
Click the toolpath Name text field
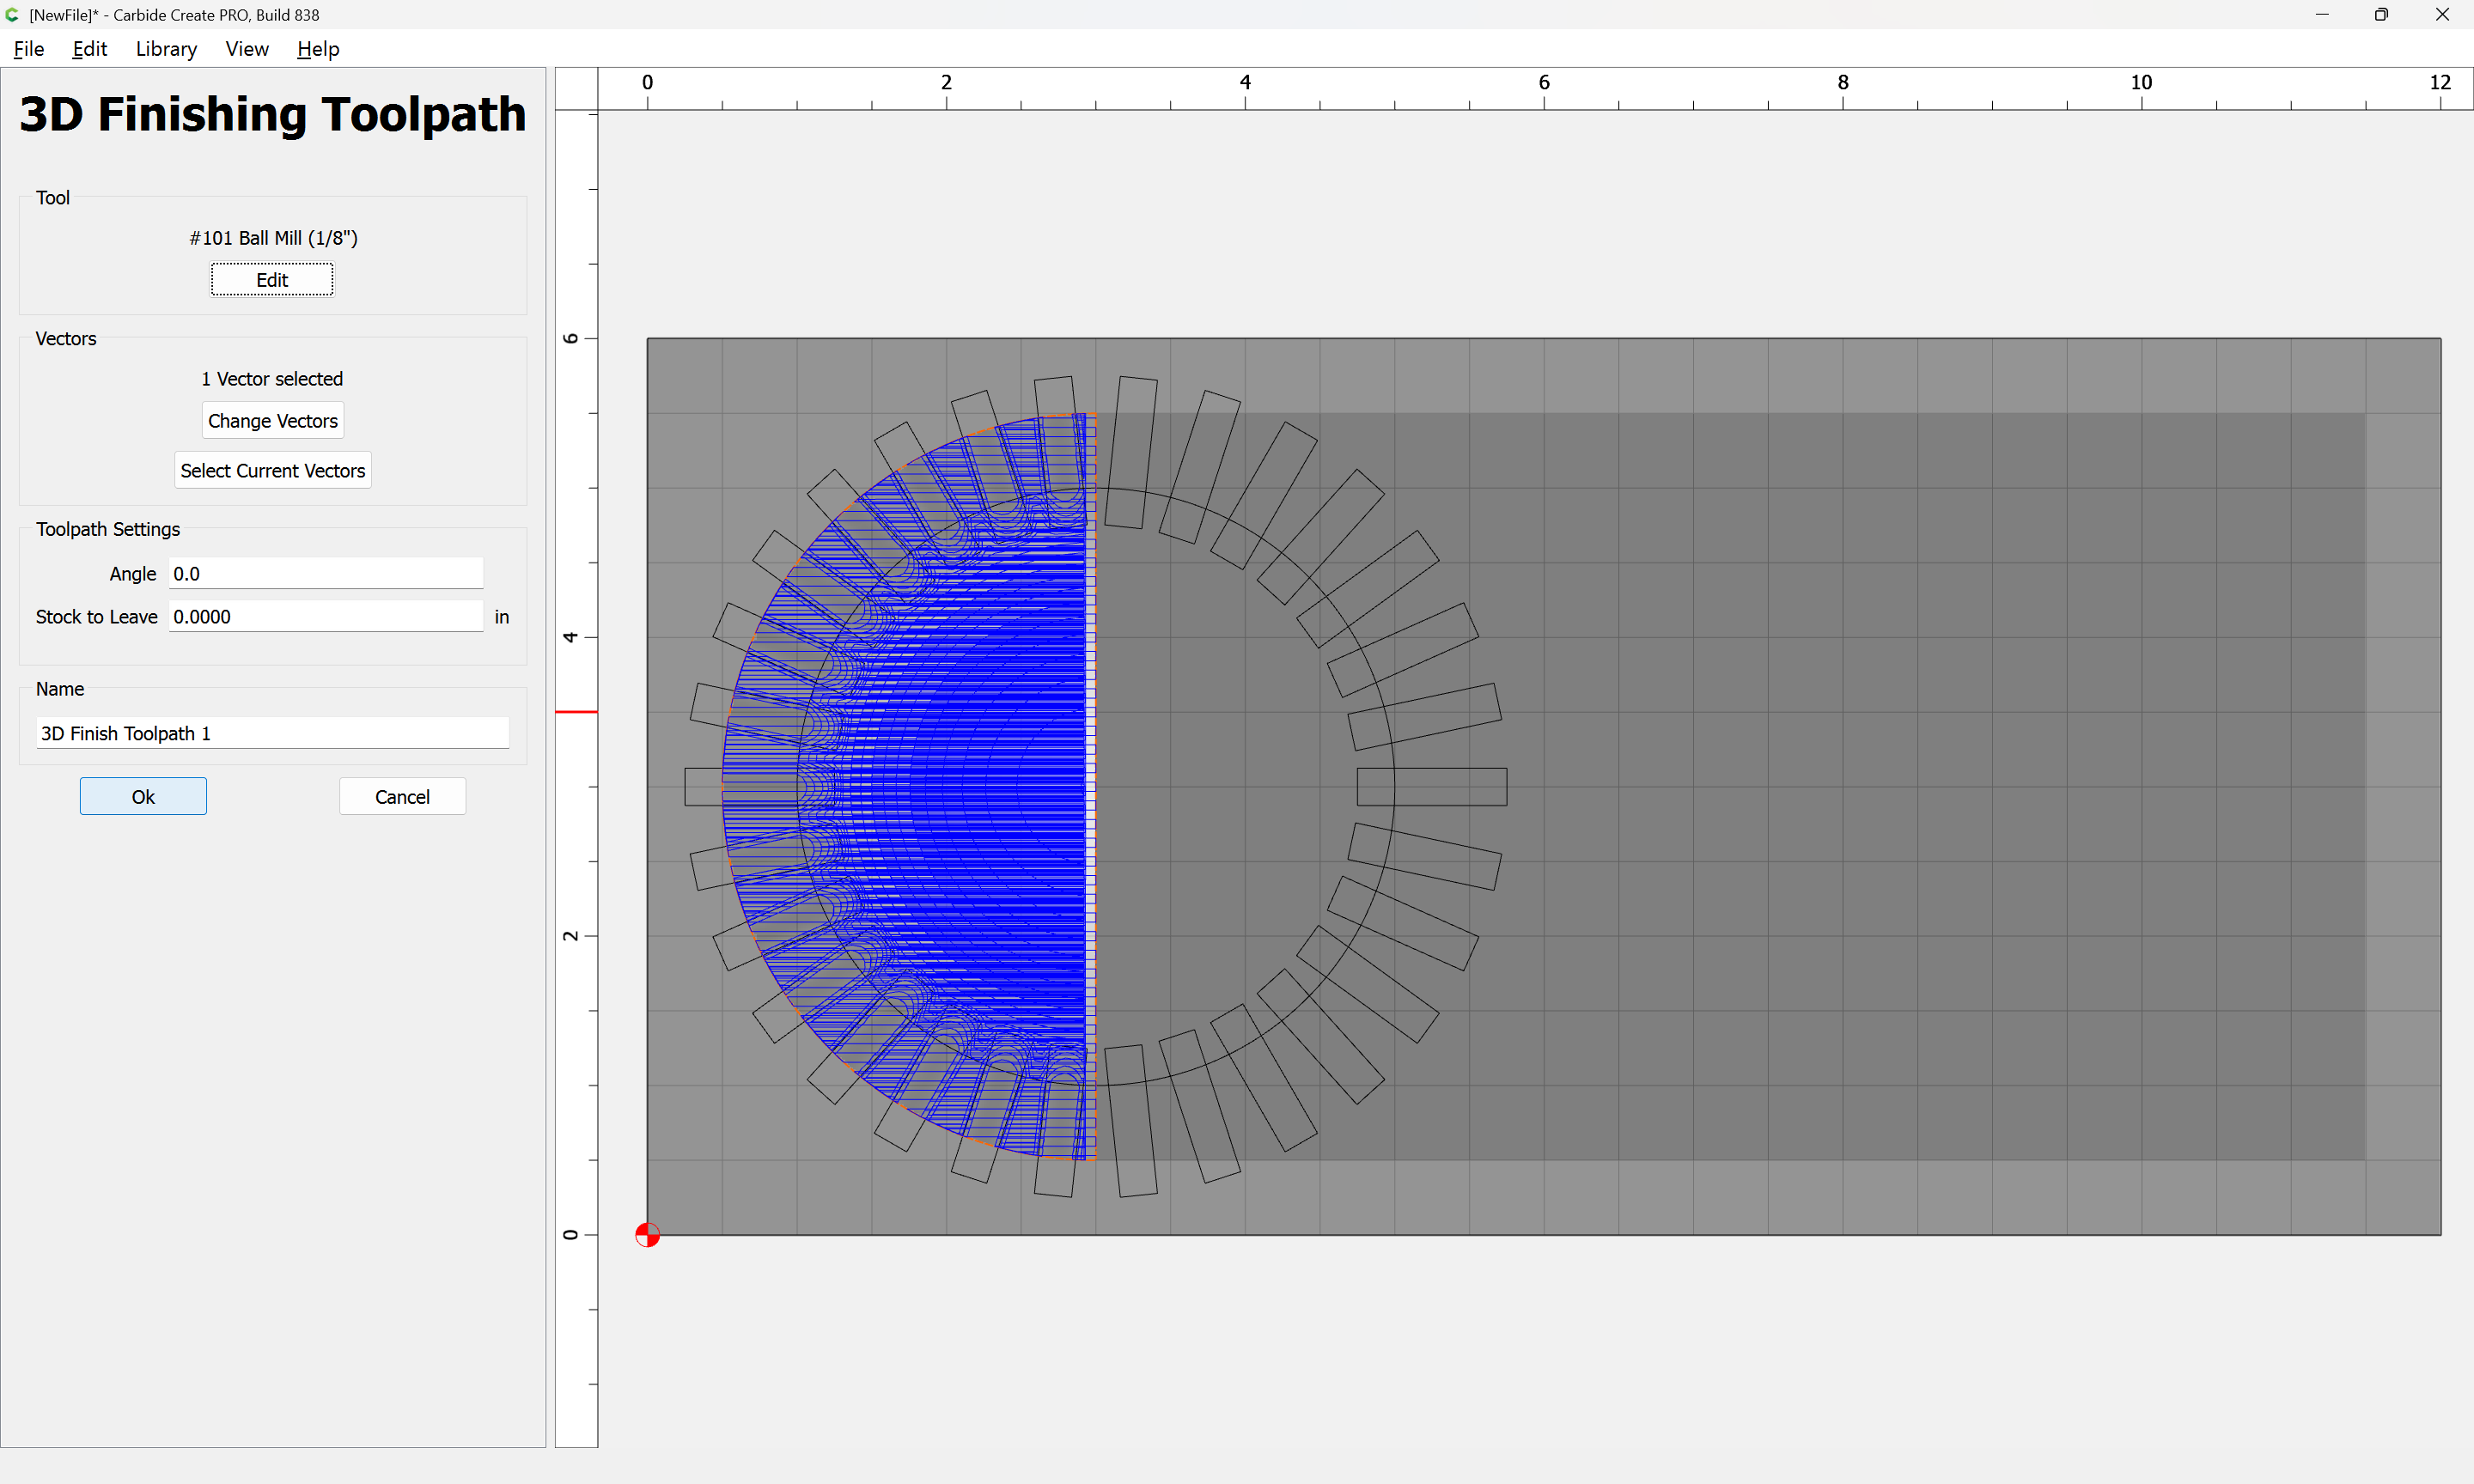272,733
